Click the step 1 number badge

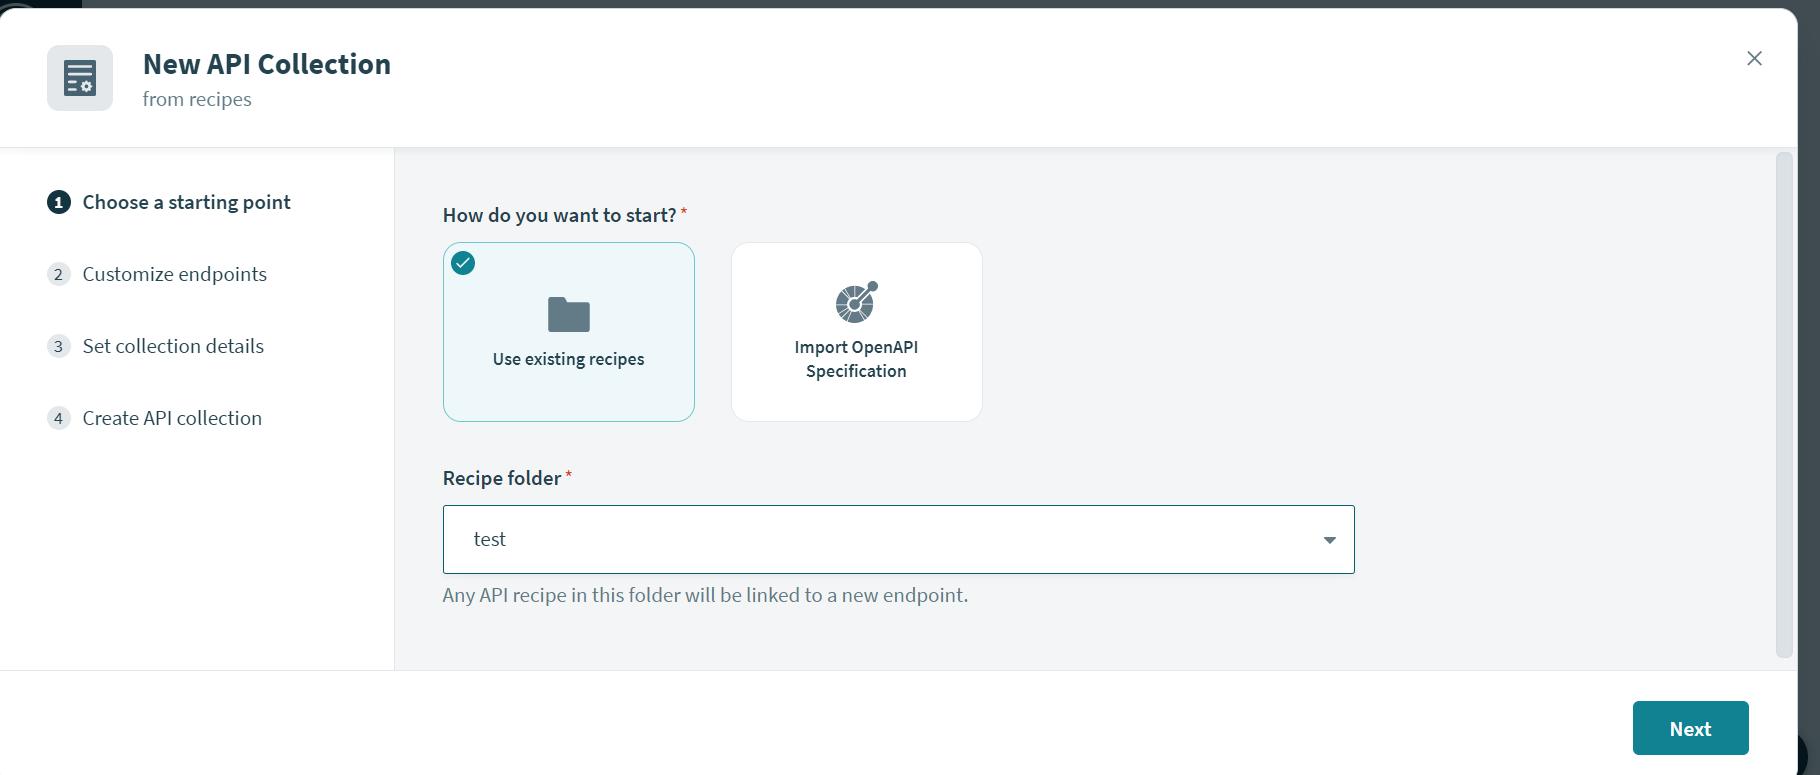pyautogui.click(x=59, y=203)
